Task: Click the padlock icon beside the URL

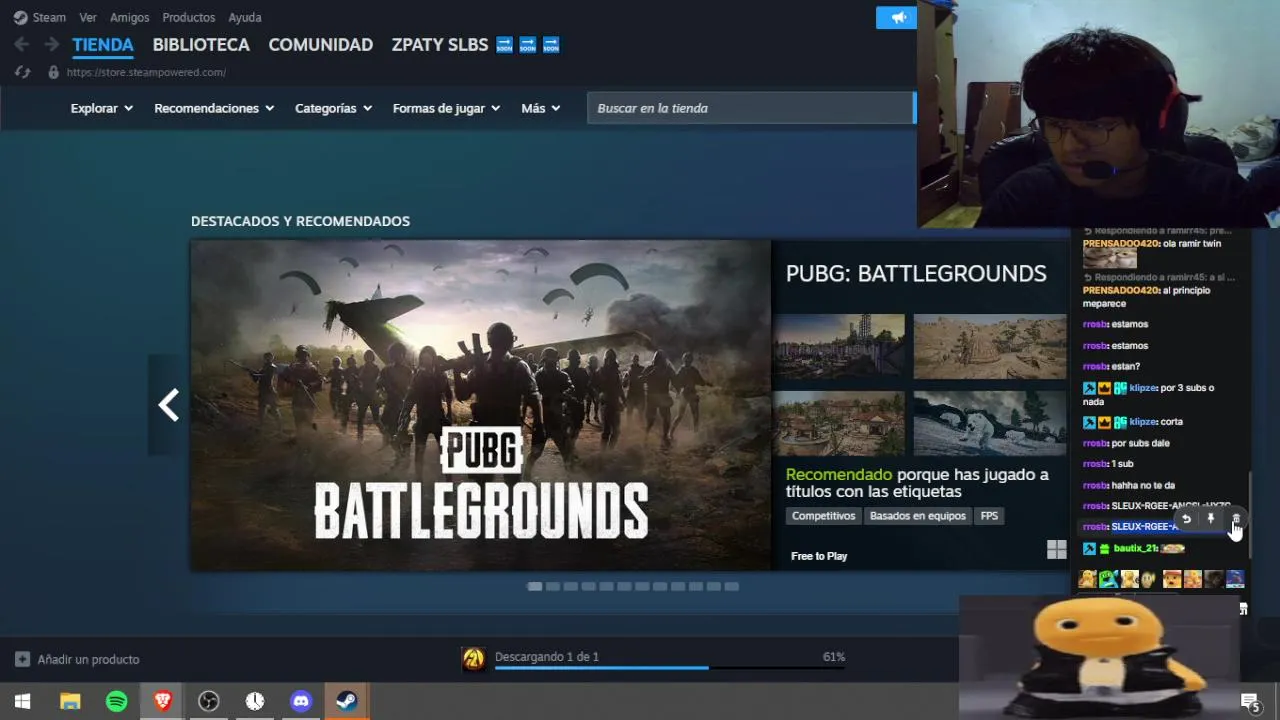Action: (53, 72)
